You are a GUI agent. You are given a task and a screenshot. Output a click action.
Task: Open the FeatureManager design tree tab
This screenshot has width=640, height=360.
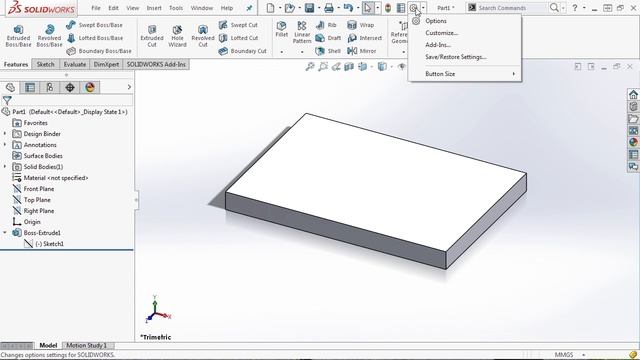tap(10, 87)
